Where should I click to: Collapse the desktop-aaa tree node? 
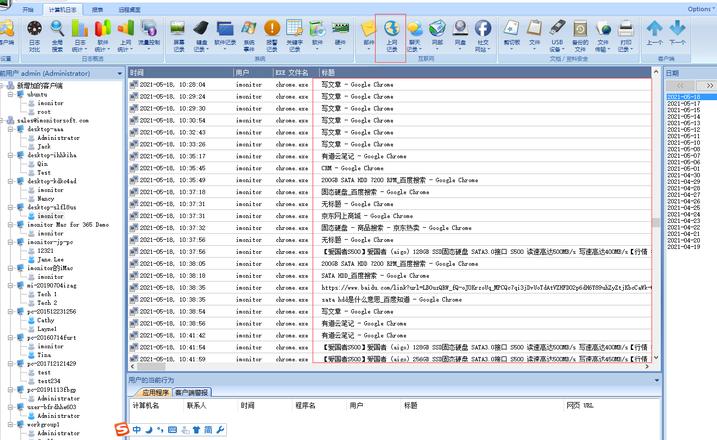pyautogui.click(x=11, y=129)
